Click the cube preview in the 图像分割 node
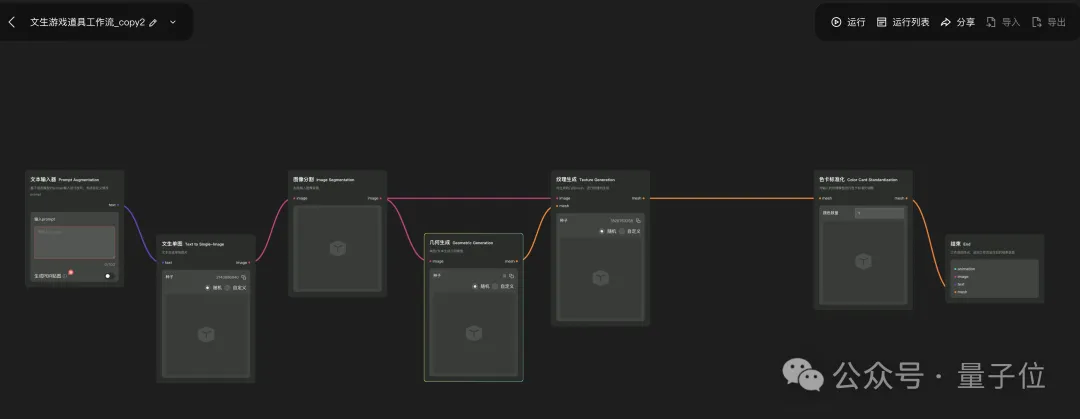Viewport: 1080px width, 419px height. [x=338, y=248]
